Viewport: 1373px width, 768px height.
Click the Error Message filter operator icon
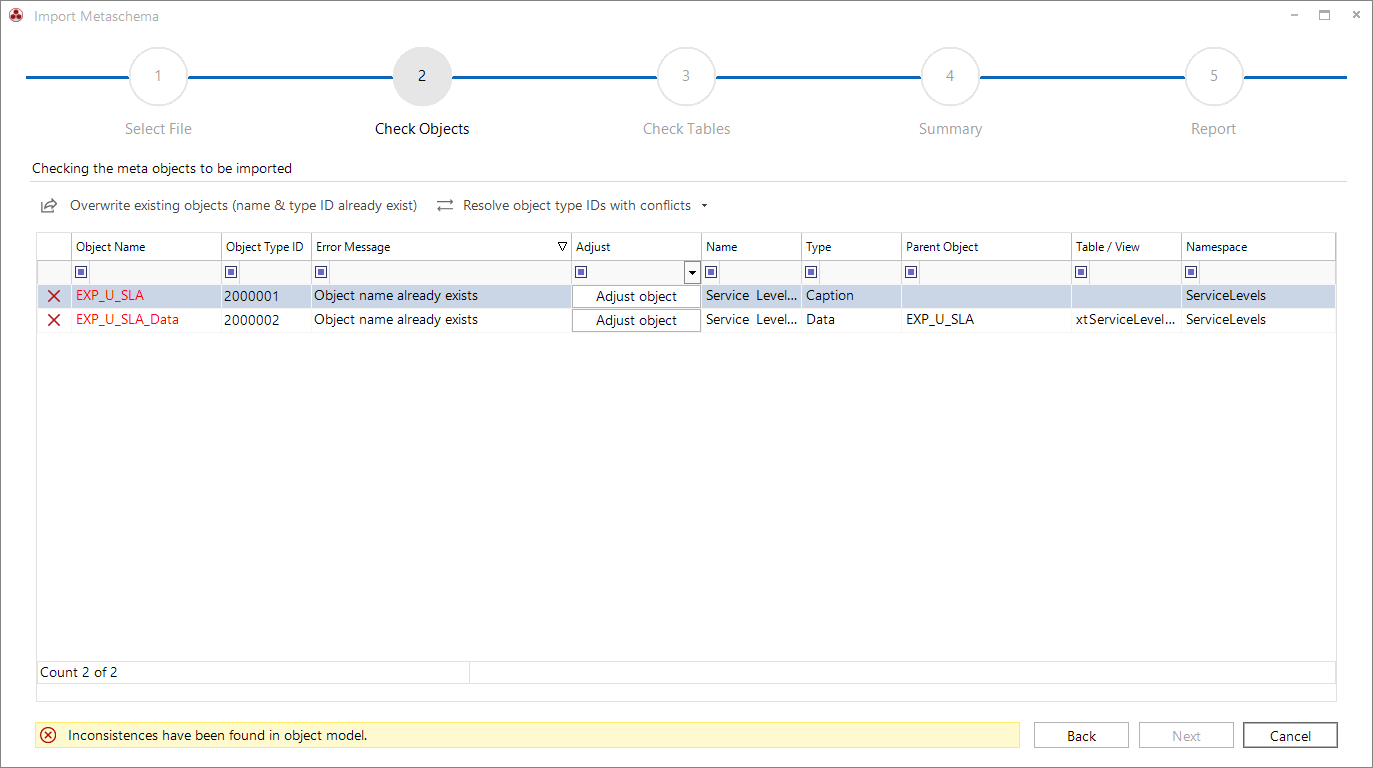(321, 272)
